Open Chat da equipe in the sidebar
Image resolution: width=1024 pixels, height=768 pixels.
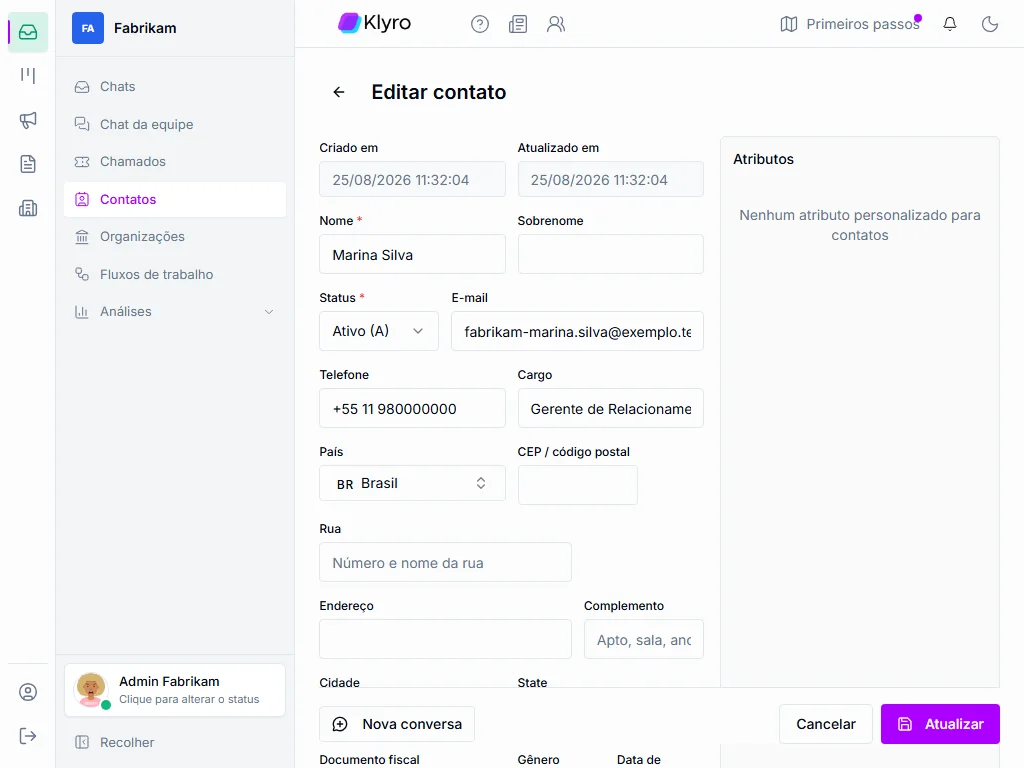pos(175,124)
